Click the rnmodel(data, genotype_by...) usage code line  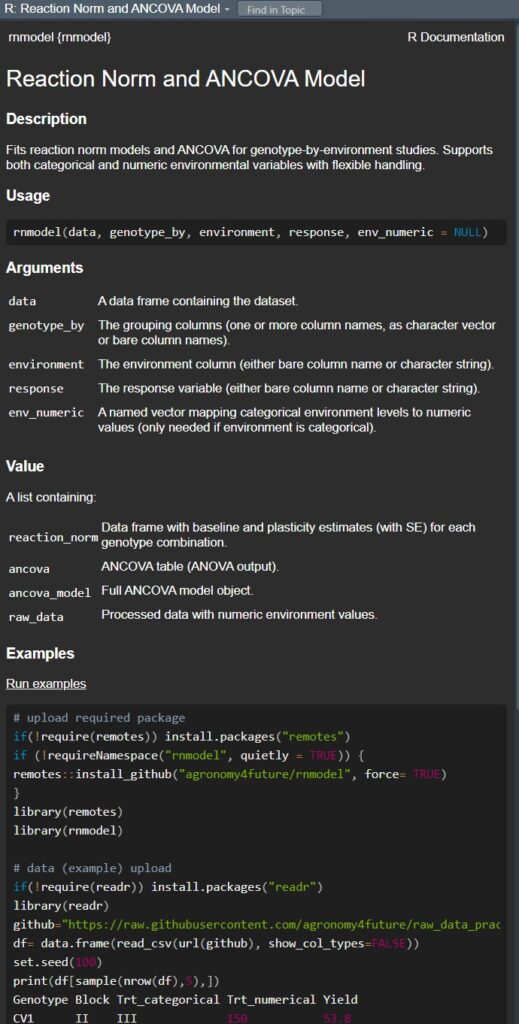[251, 232]
